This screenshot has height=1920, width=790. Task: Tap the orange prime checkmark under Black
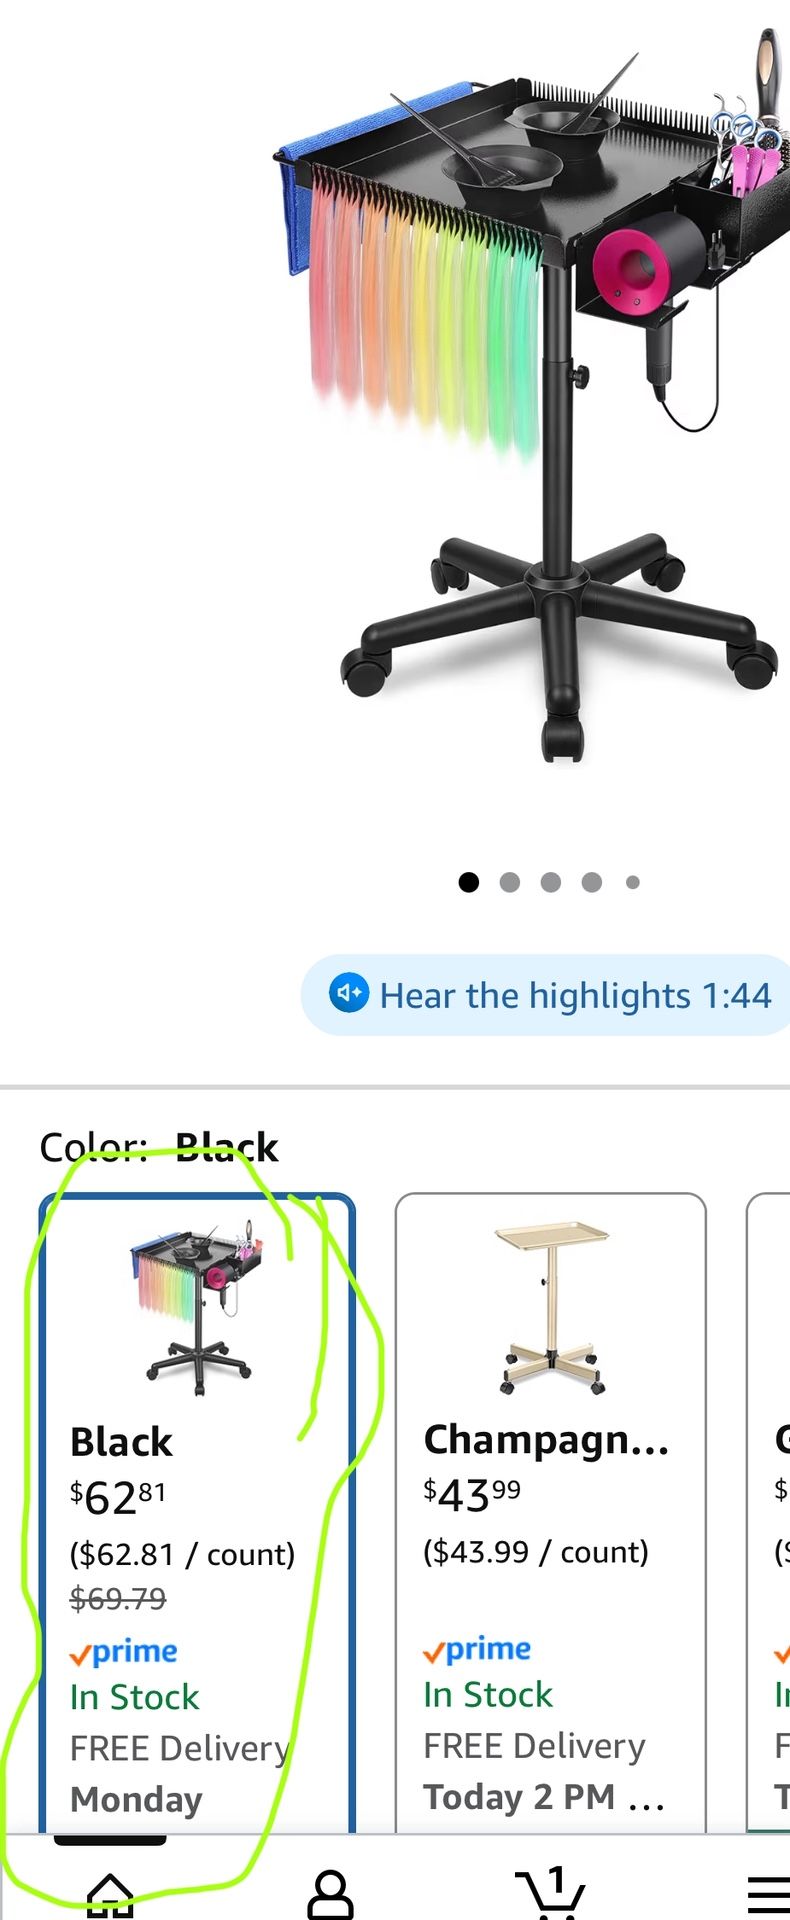[80, 1655]
